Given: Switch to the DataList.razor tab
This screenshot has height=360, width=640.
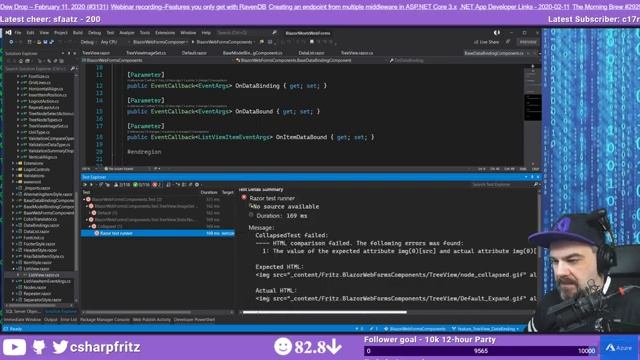Looking at the screenshot, I should (x=311, y=53).
